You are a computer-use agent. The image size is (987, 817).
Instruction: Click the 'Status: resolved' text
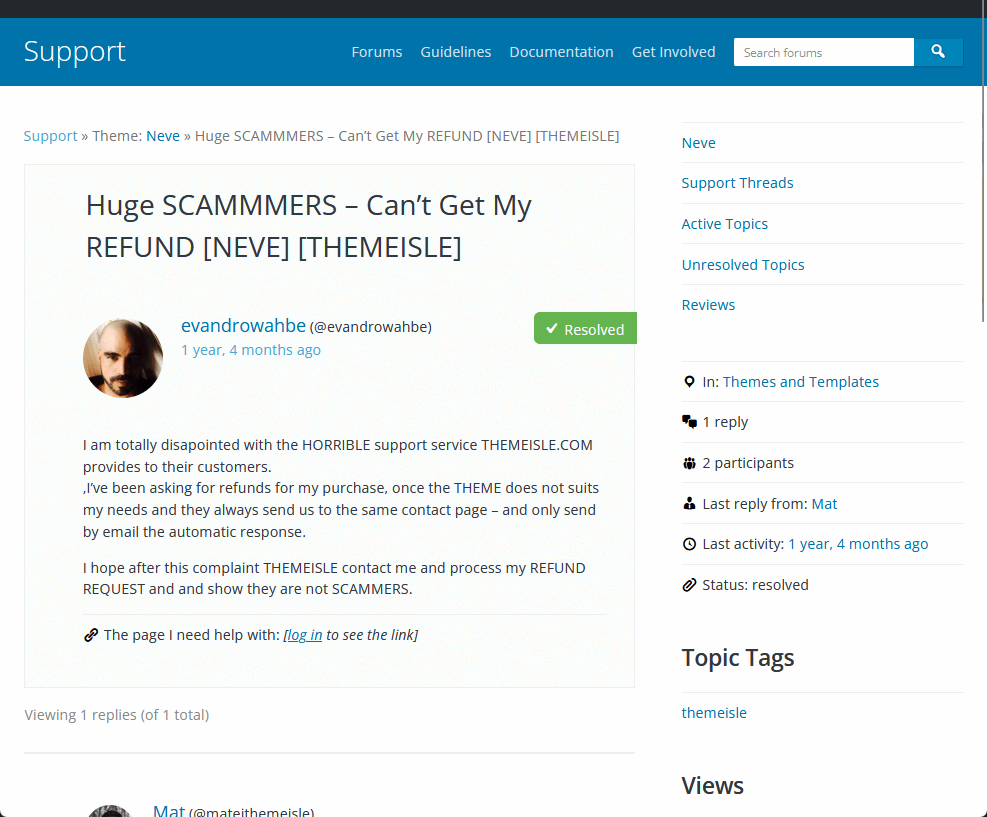(755, 585)
